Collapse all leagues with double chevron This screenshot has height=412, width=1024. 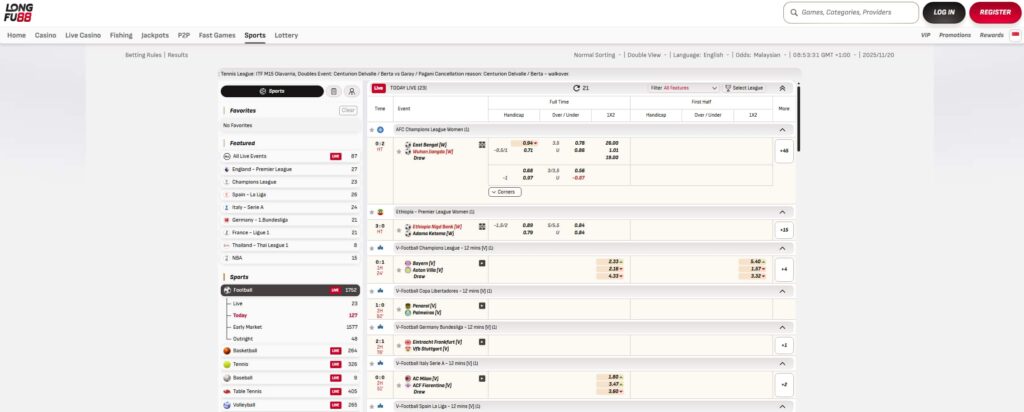point(782,87)
